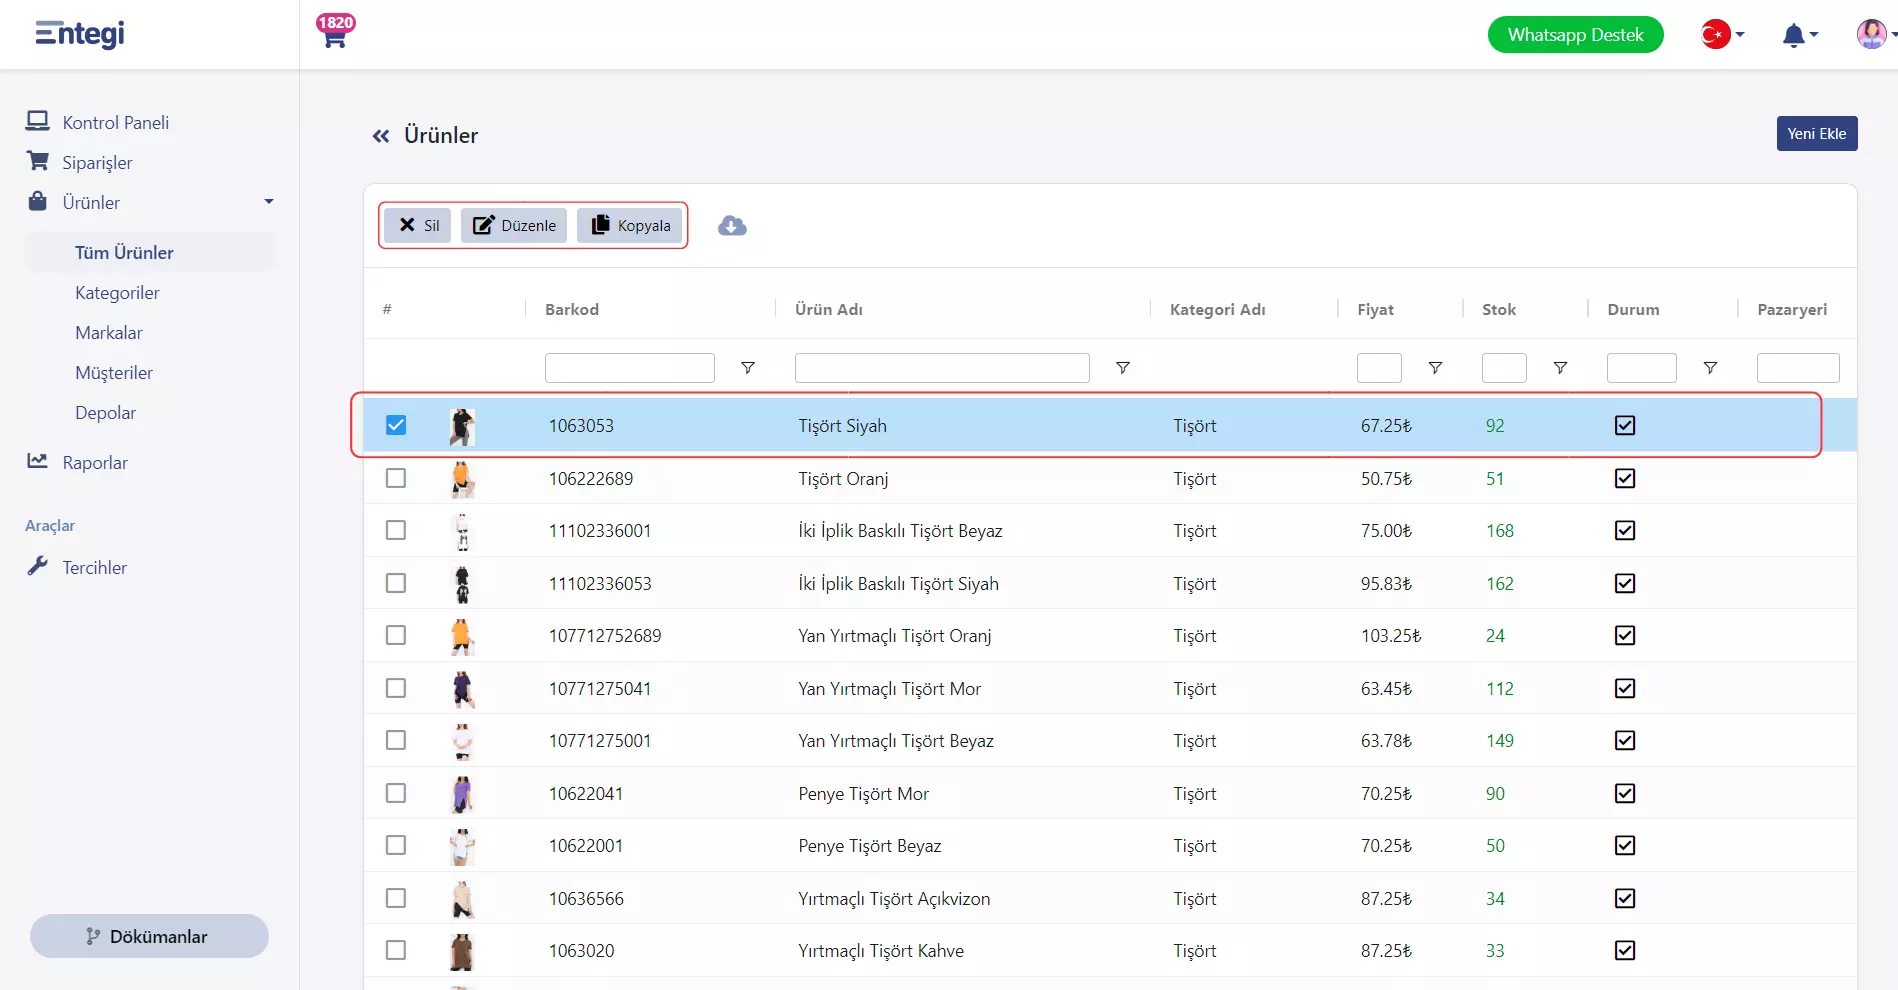Select the Yan Yırtmaçlı Tişört Beyaz checkbox
This screenshot has height=990, width=1898.
(396, 740)
